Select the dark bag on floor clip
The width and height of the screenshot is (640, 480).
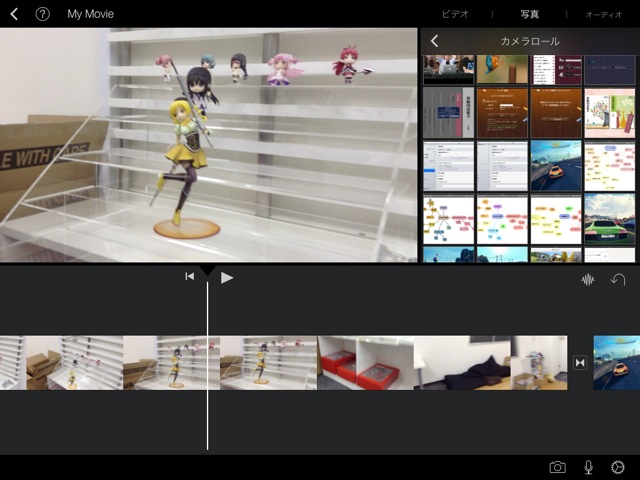click(x=462, y=362)
